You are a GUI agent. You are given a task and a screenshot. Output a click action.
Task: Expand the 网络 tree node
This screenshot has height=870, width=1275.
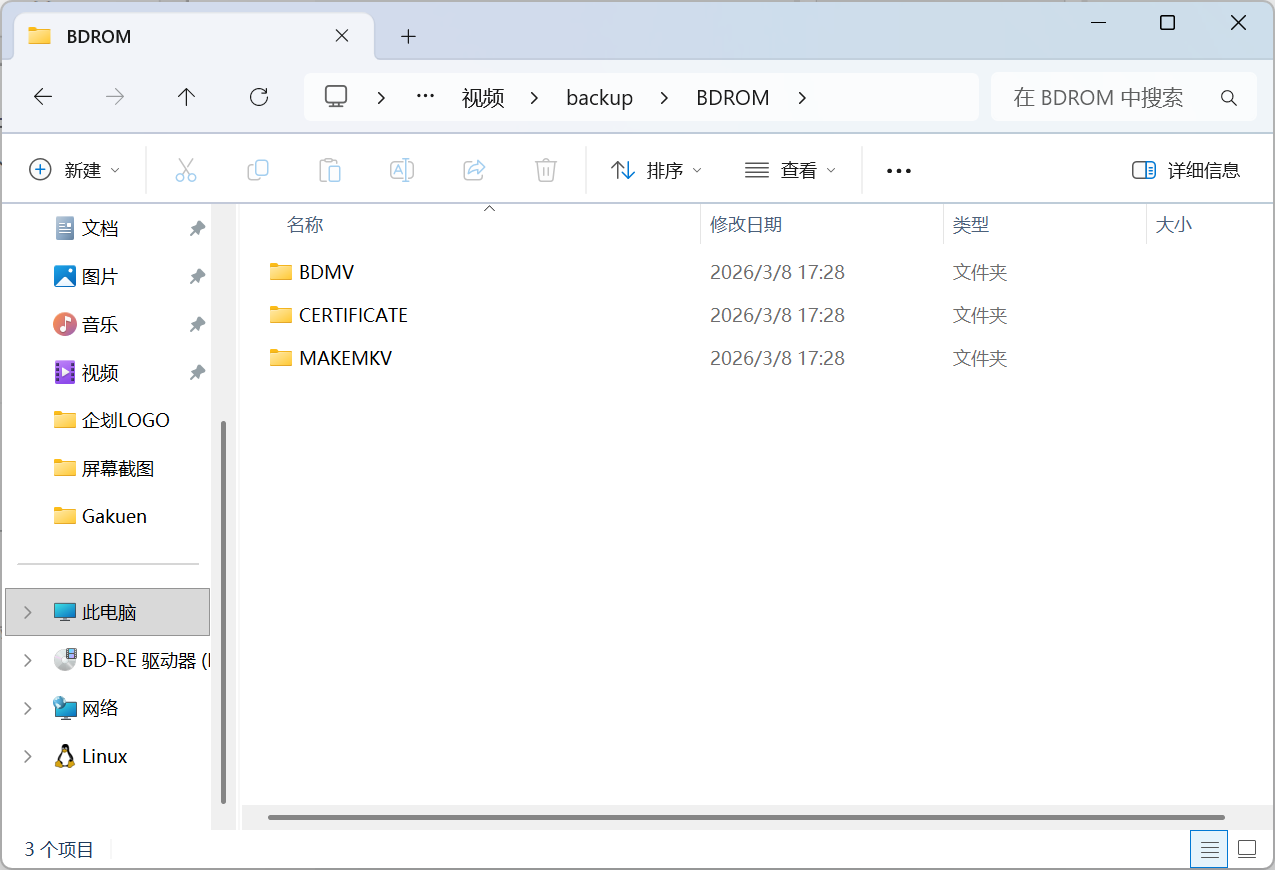28,708
